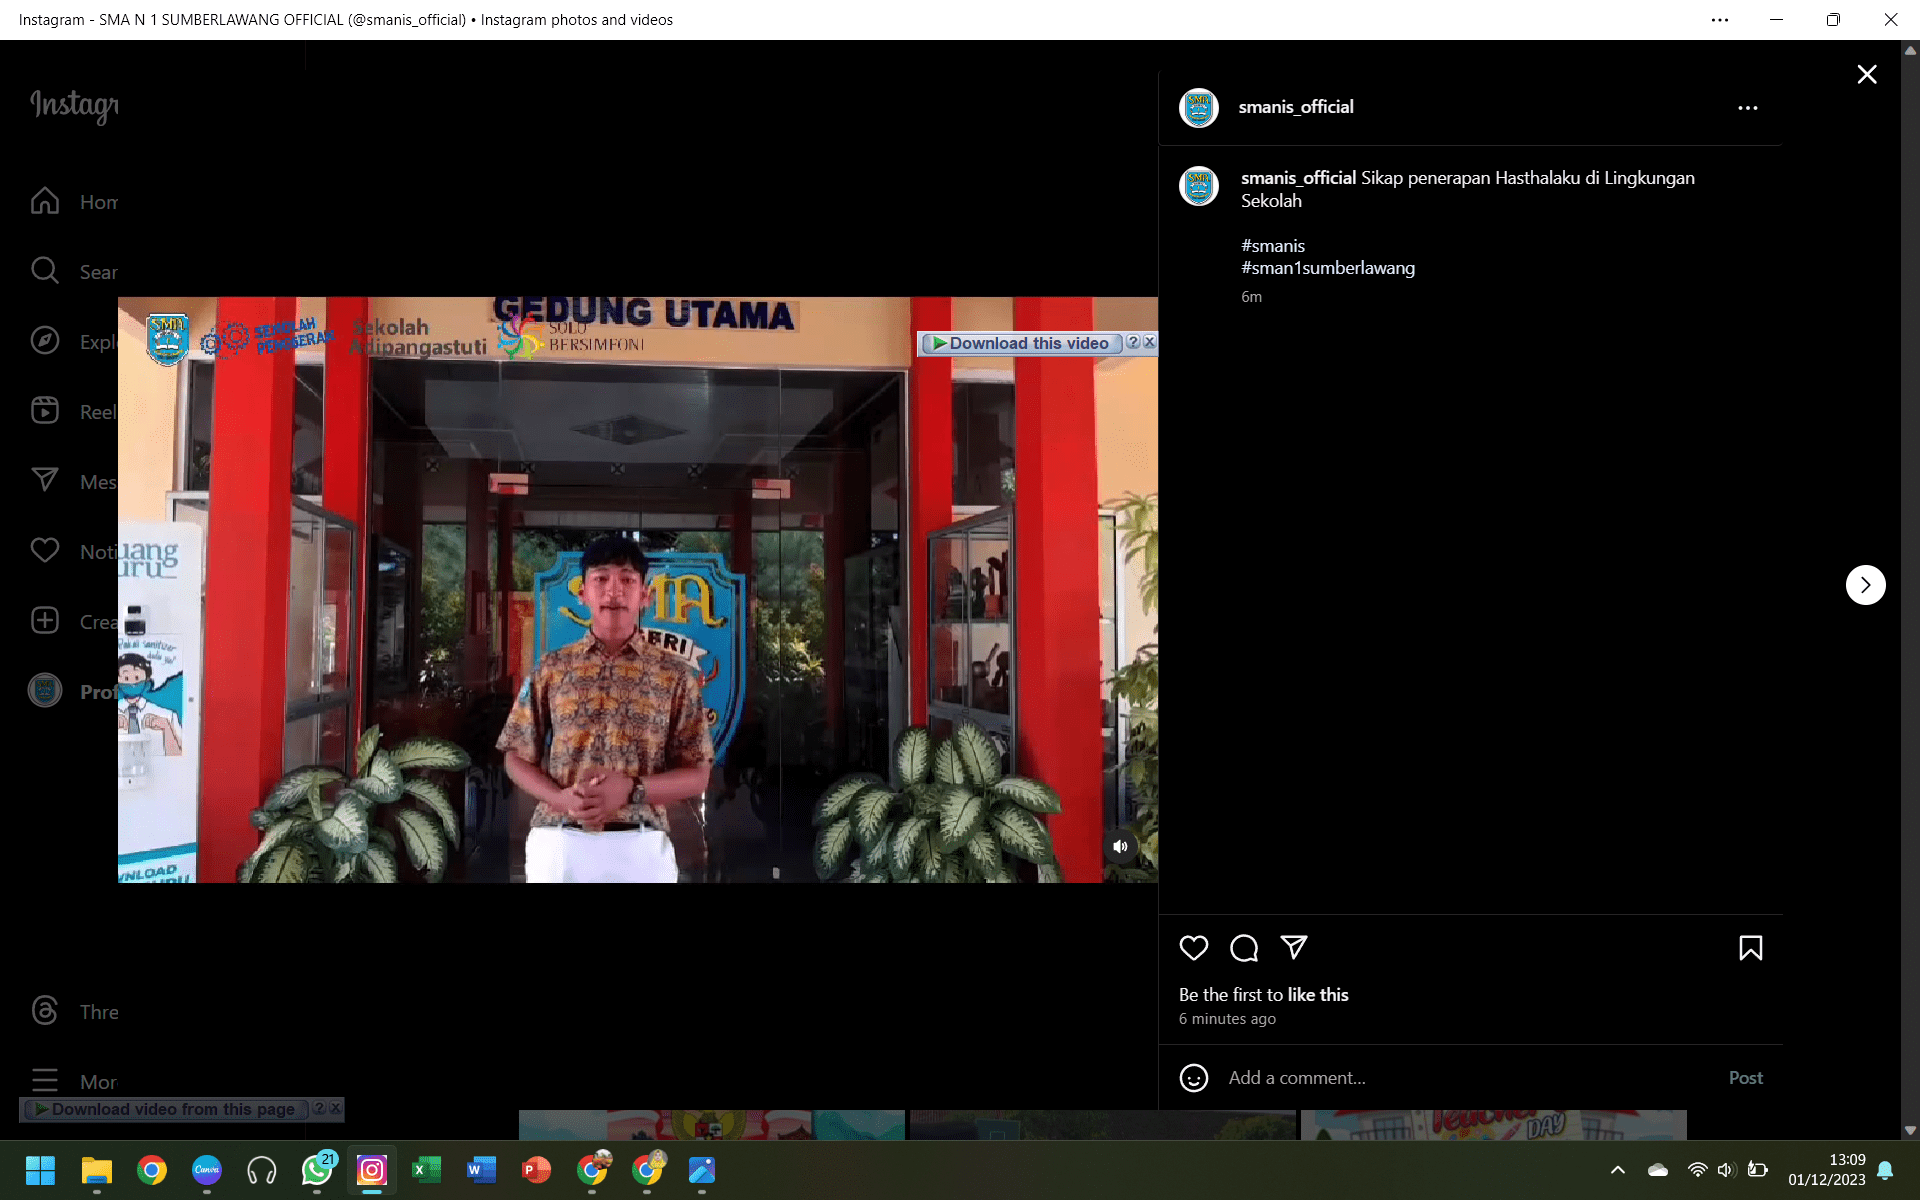This screenshot has width=1920, height=1200.
Task: Click Create plus icon in sidebar
Action: pos(45,621)
